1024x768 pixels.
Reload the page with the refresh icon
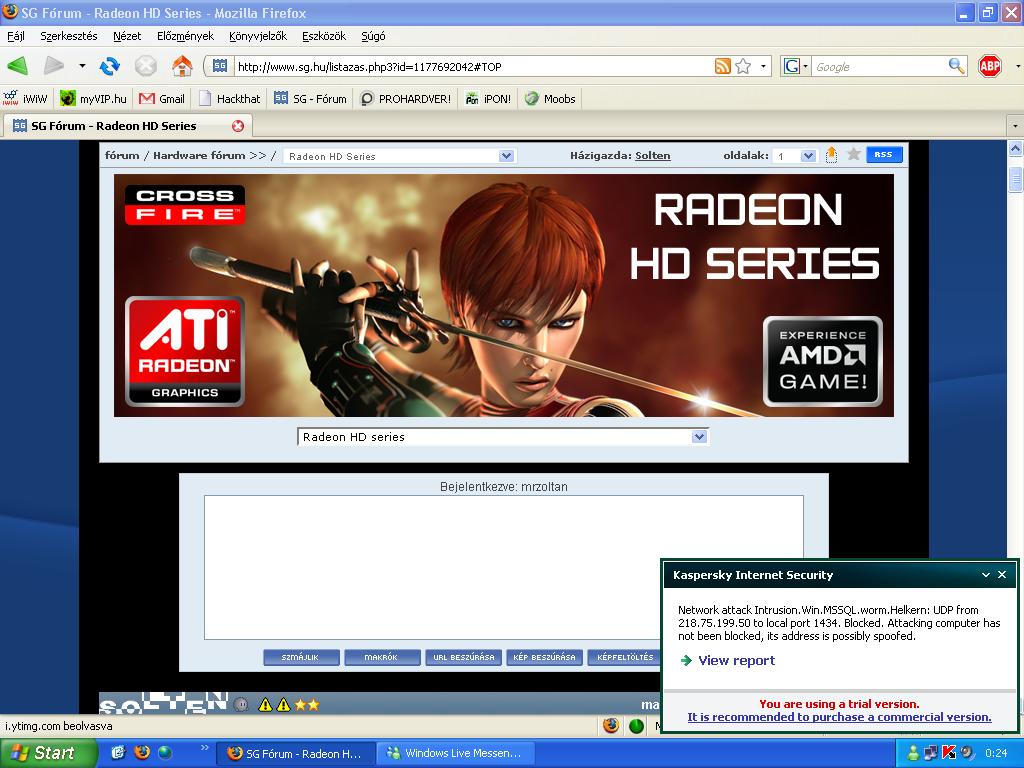pyautogui.click(x=110, y=66)
